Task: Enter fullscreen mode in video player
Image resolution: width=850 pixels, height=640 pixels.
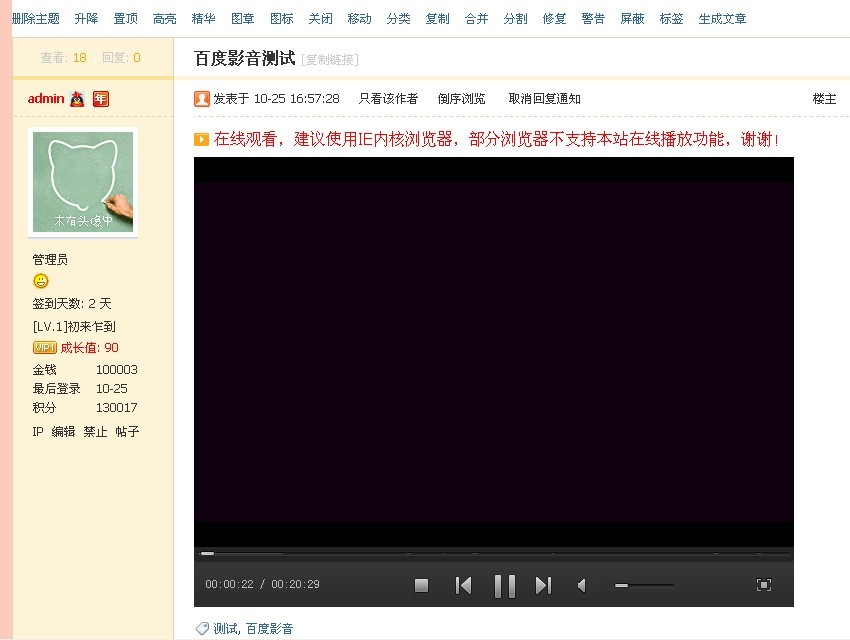Action: [764, 585]
